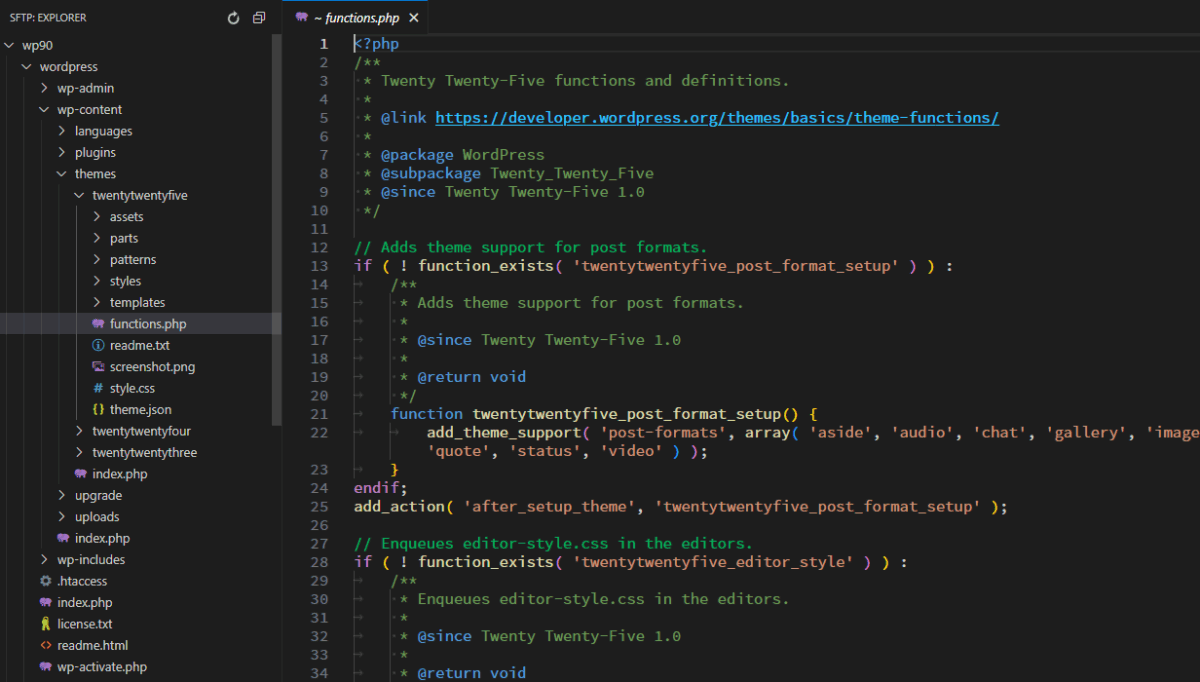1200x682 pixels.
Task: Open readme.html in the file tree
Action: [93, 645]
